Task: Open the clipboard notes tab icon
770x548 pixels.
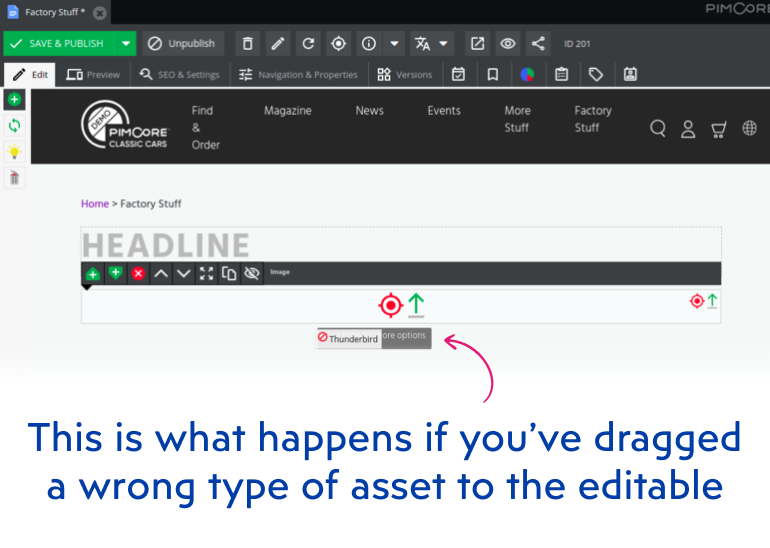Action: 561,75
